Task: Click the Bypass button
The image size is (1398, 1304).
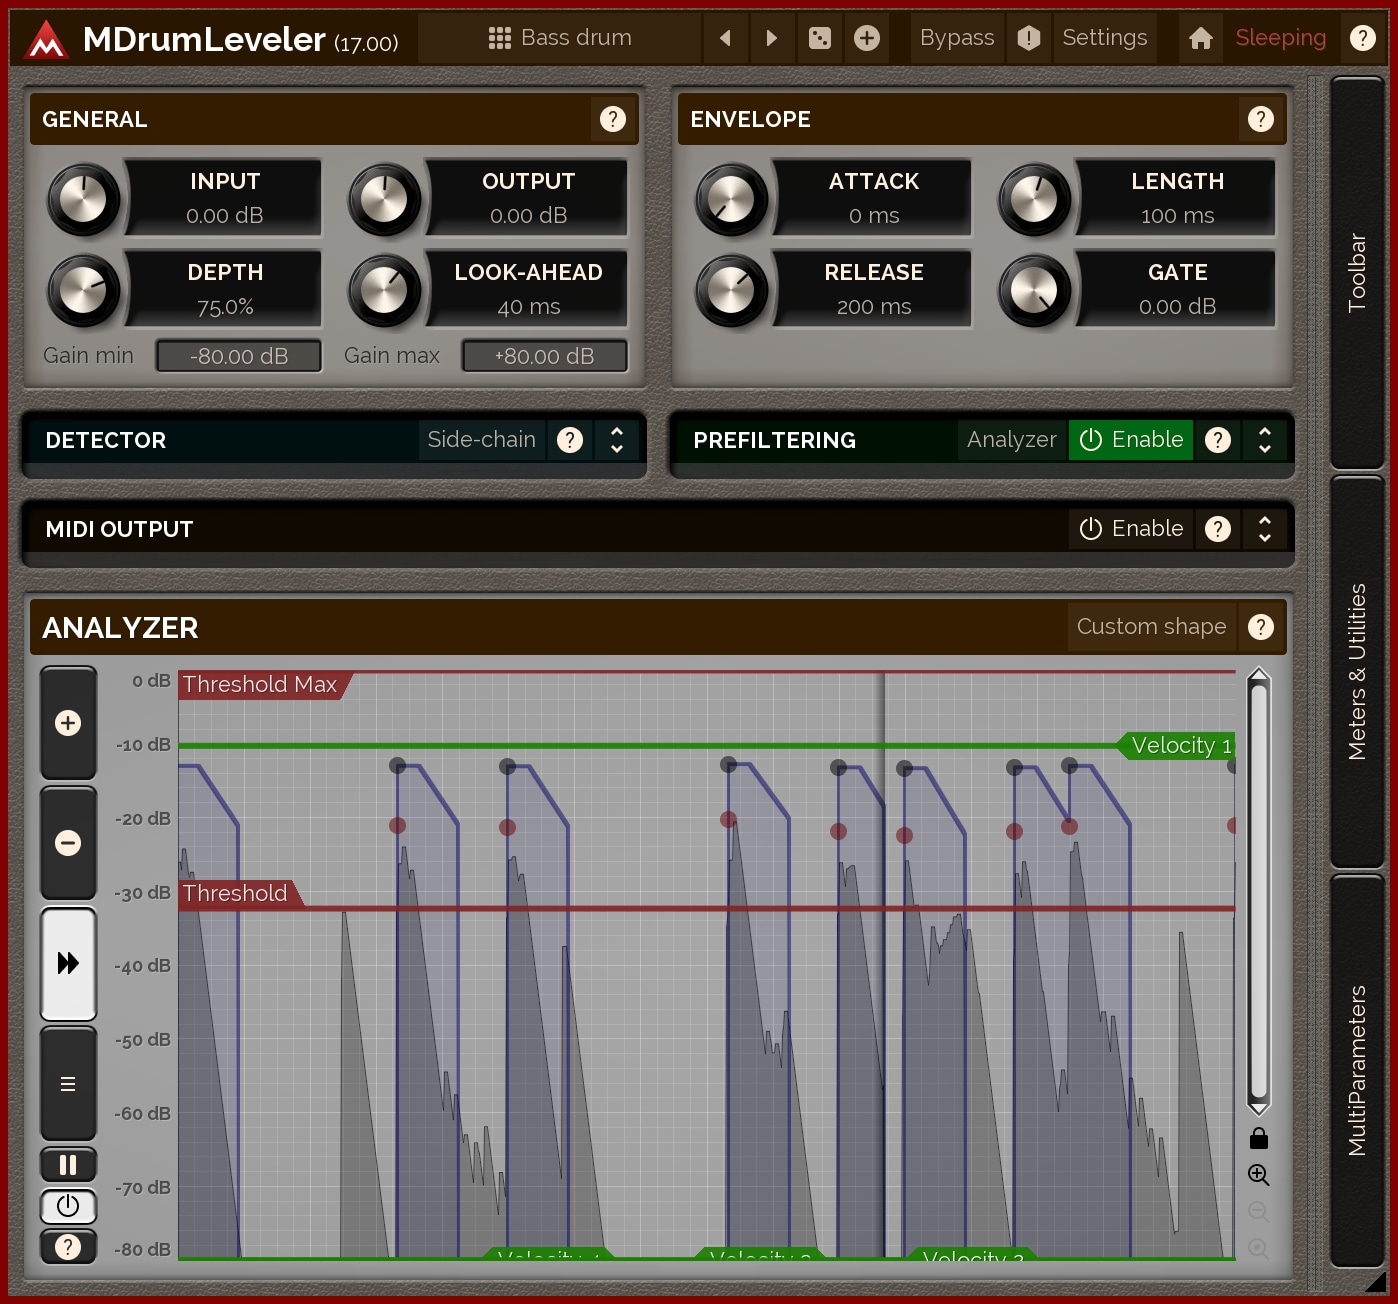Action: click(956, 38)
